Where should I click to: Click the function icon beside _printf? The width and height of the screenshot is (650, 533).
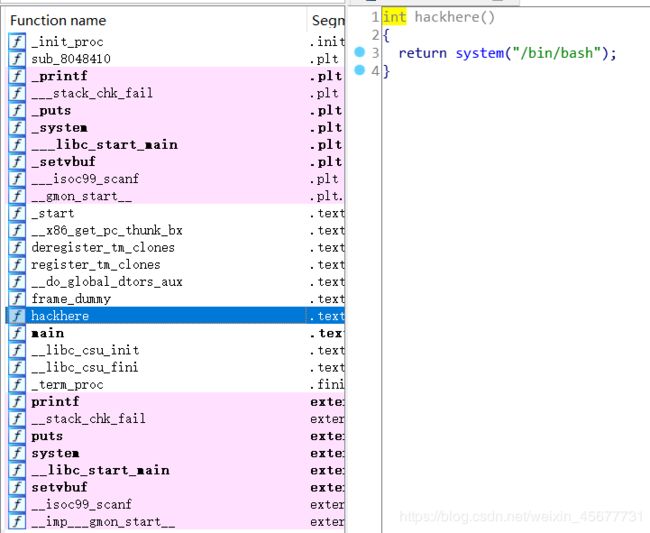17,76
